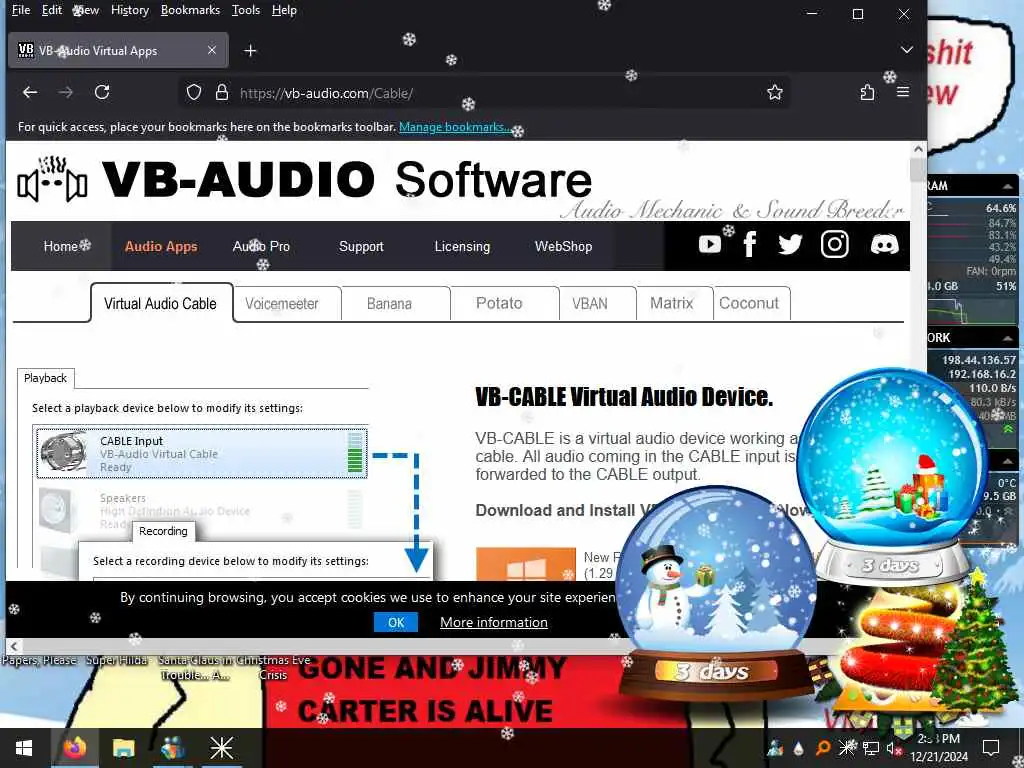Screen dimensions: 1024x768
Task: Click gifts snow globe desktop widget
Action: coord(892,475)
